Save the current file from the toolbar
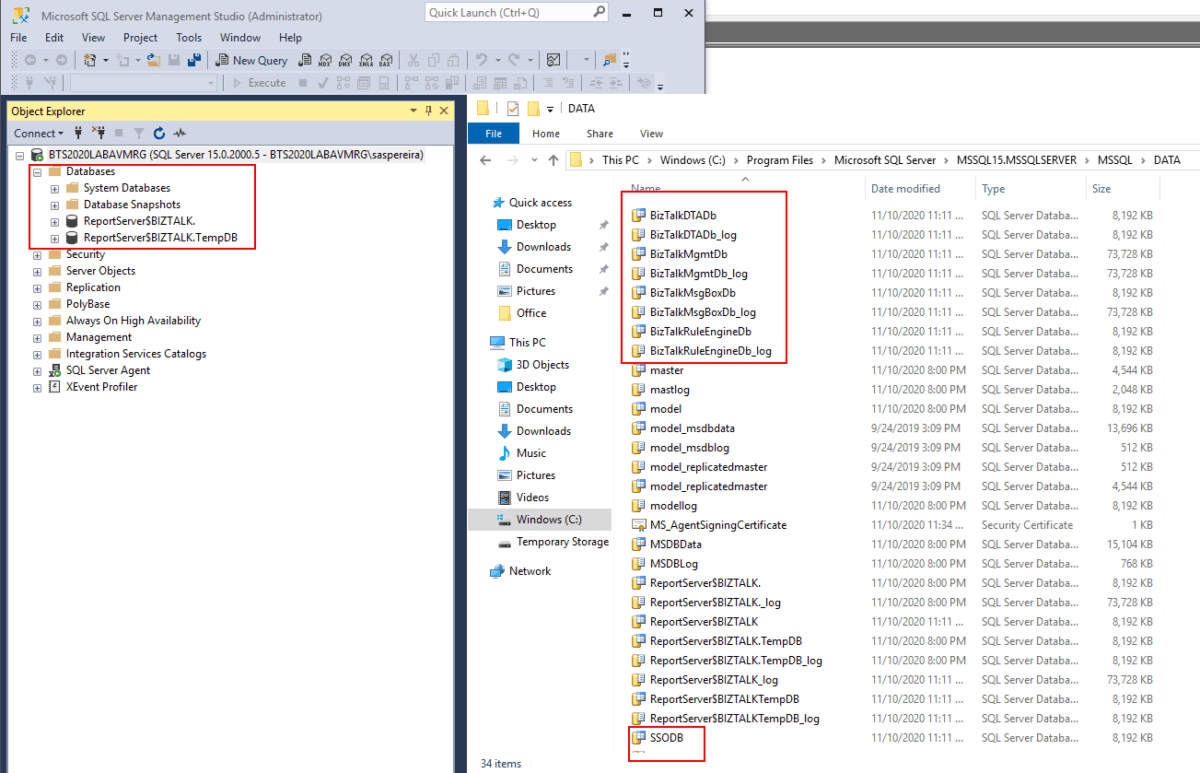Image resolution: width=1200 pixels, height=773 pixels. (x=172, y=59)
